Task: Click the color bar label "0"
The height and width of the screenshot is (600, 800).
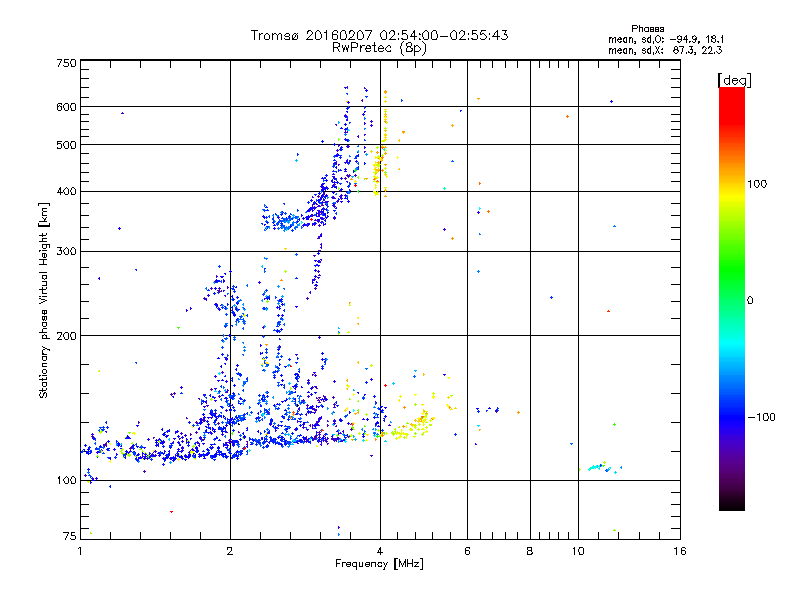Action: (750, 301)
